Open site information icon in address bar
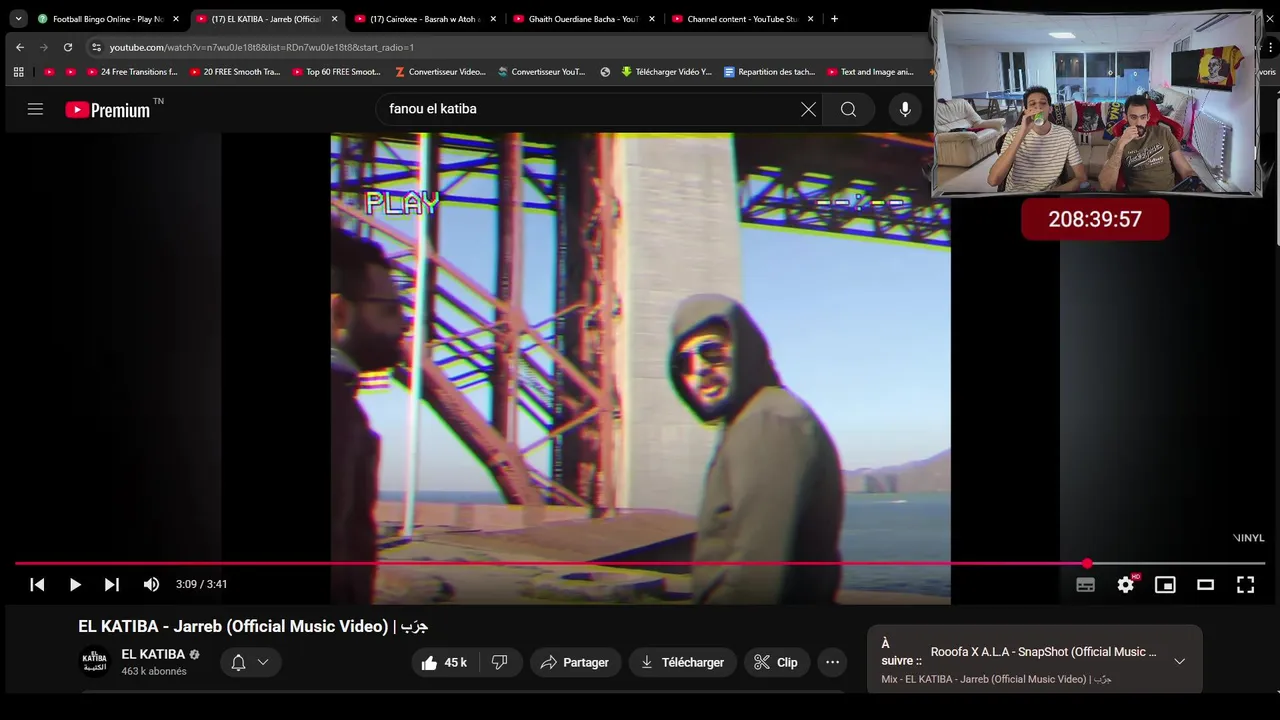The width and height of the screenshot is (1280, 720). 96,47
